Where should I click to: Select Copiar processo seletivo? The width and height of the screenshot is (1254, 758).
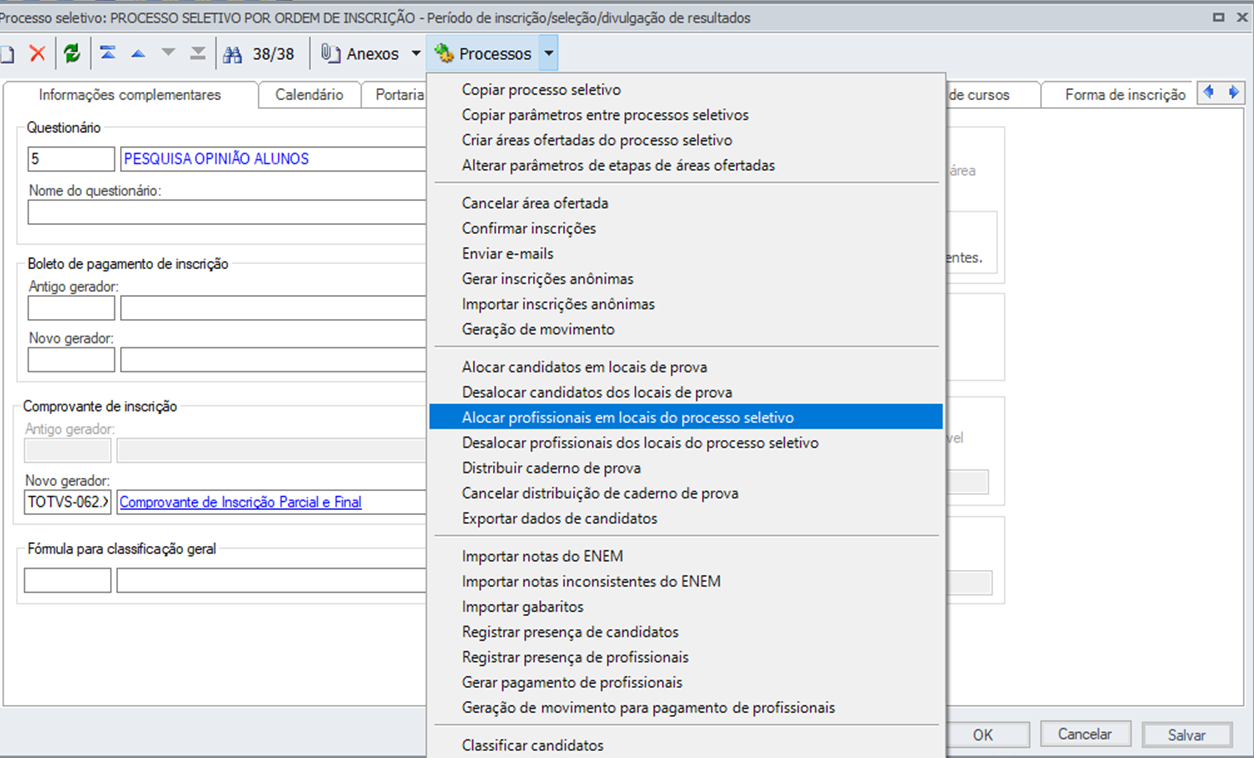(x=686, y=90)
